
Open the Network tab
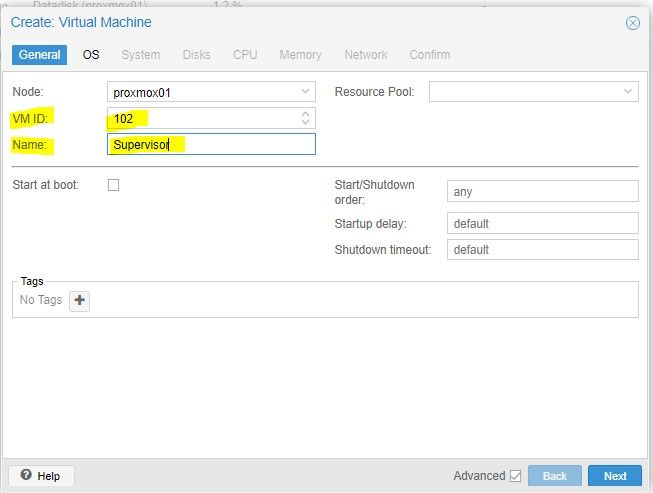pos(366,55)
